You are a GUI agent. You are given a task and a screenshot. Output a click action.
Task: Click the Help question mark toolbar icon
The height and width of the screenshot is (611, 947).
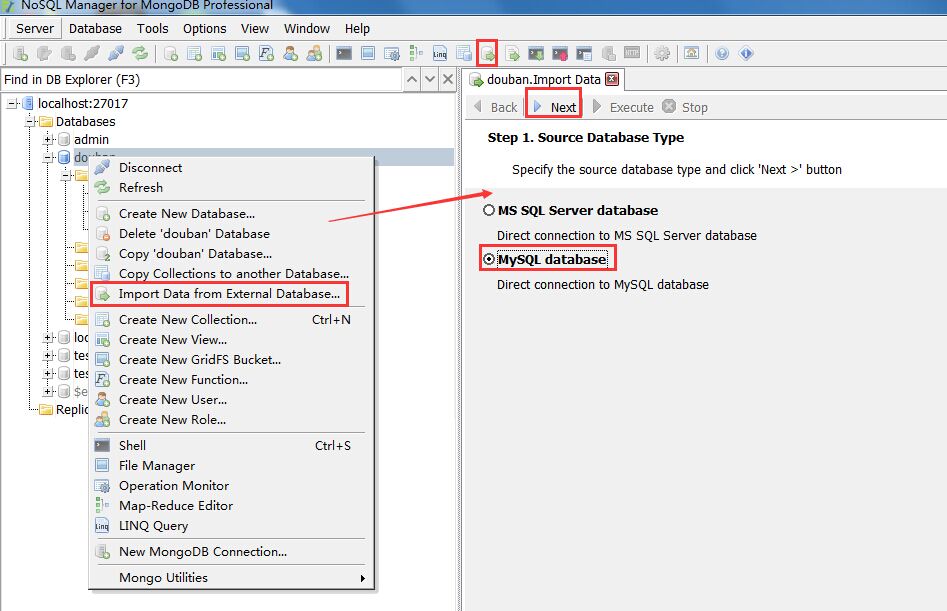[x=722, y=53]
